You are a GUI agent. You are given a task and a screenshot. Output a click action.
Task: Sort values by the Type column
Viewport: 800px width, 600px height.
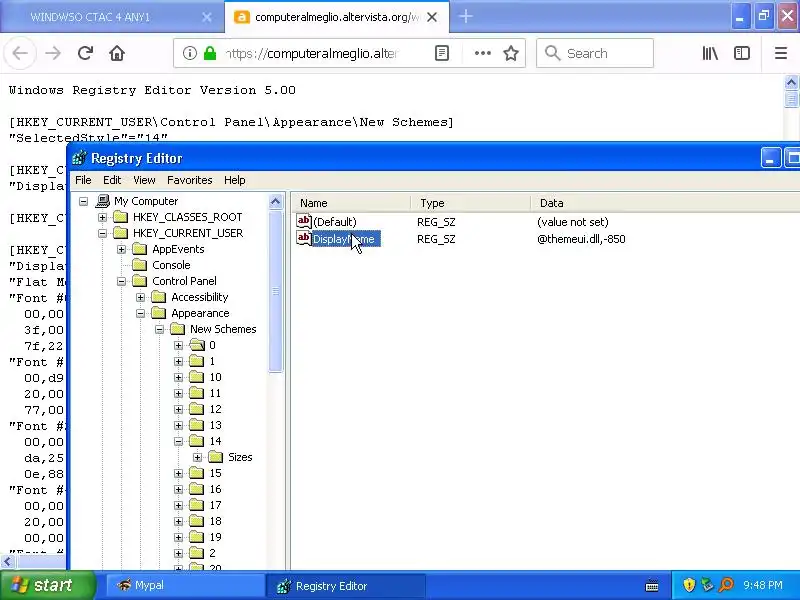[x=471, y=203]
